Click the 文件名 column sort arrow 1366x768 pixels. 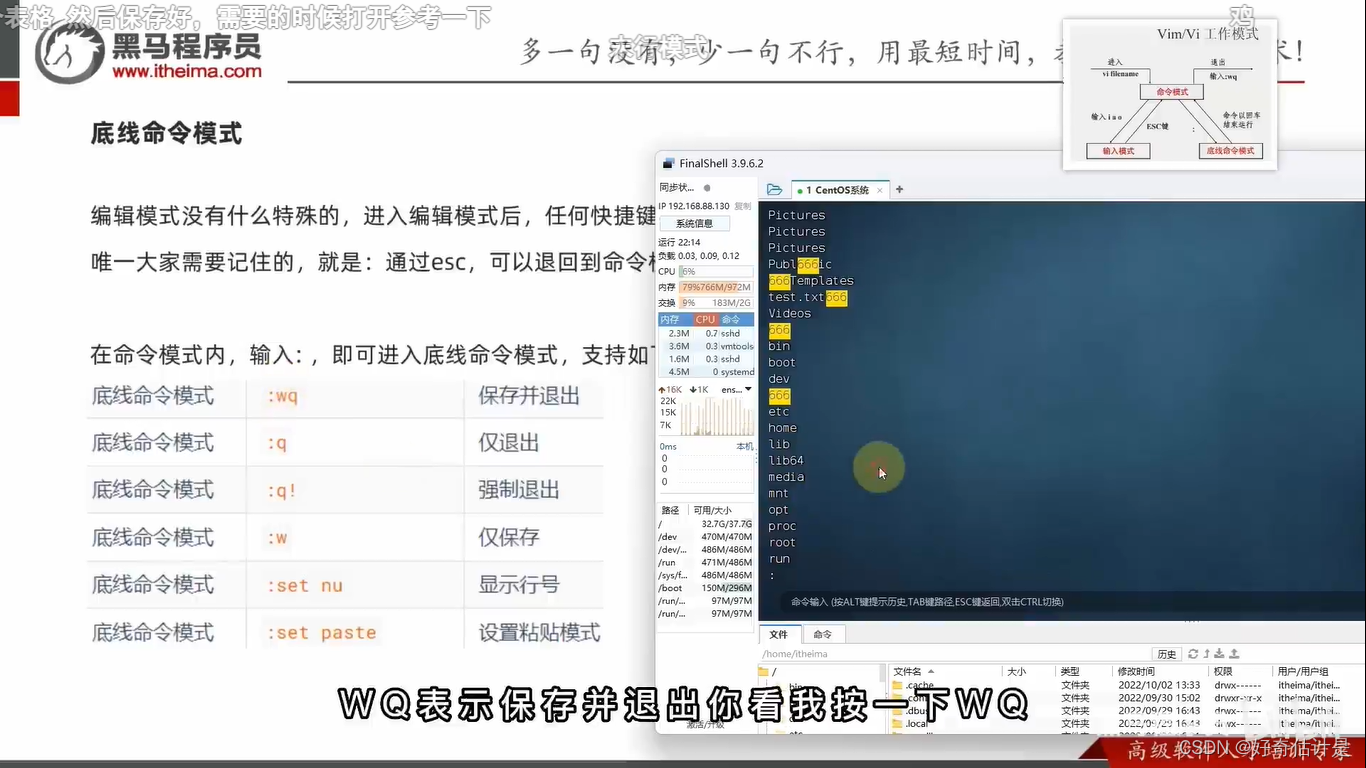click(932, 671)
